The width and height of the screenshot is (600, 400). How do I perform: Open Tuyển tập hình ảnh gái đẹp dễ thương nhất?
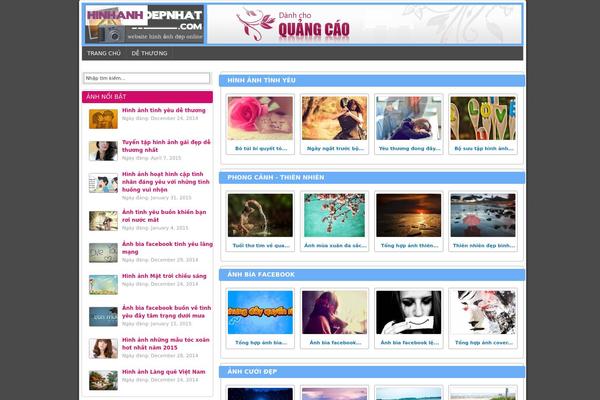(x=166, y=146)
